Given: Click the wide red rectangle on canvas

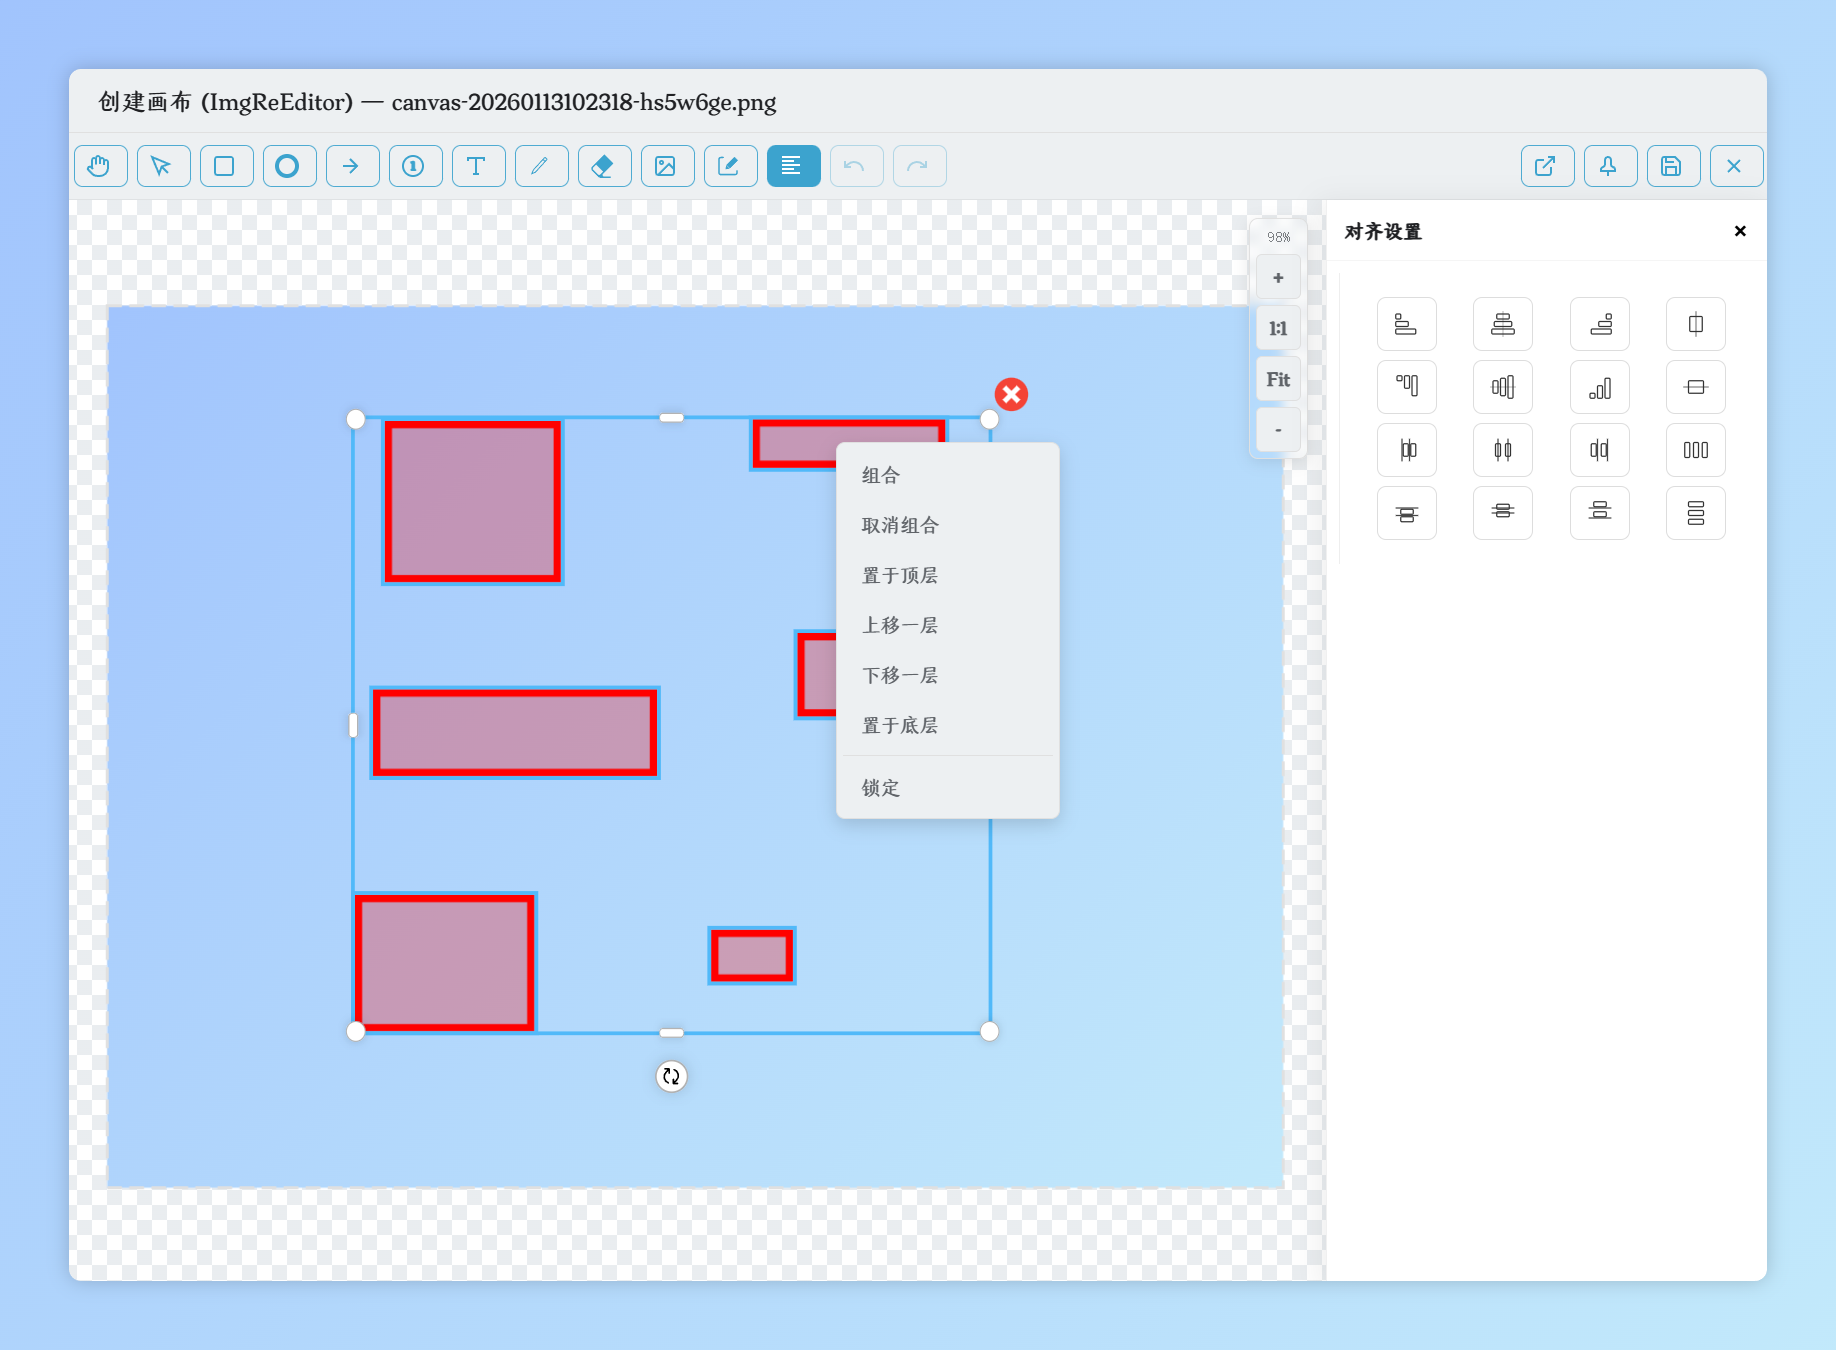Looking at the screenshot, I should (x=515, y=733).
